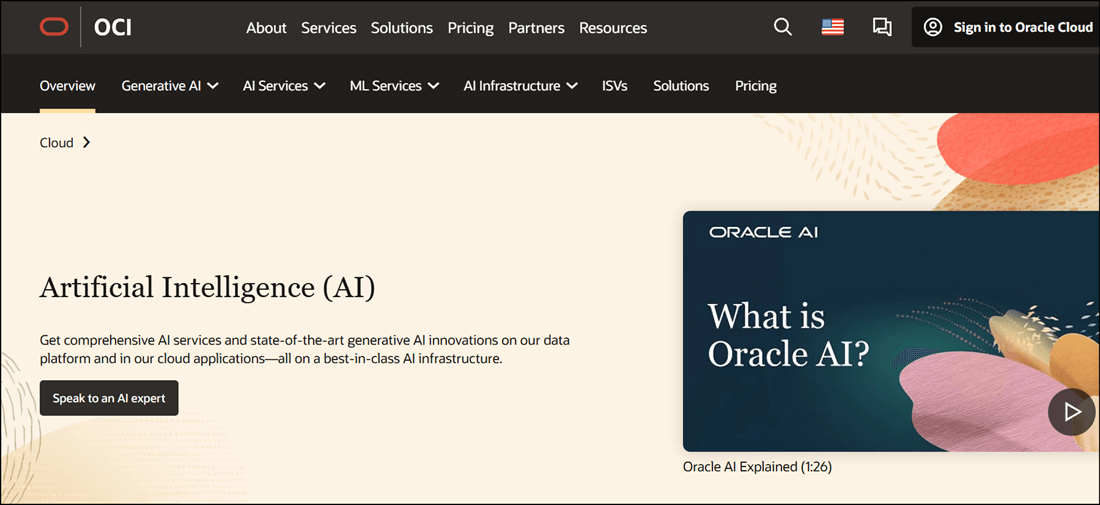Image resolution: width=1100 pixels, height=505 pixels.
Task: Expand the Generative AI dropdown
Action: coord(170,86)
